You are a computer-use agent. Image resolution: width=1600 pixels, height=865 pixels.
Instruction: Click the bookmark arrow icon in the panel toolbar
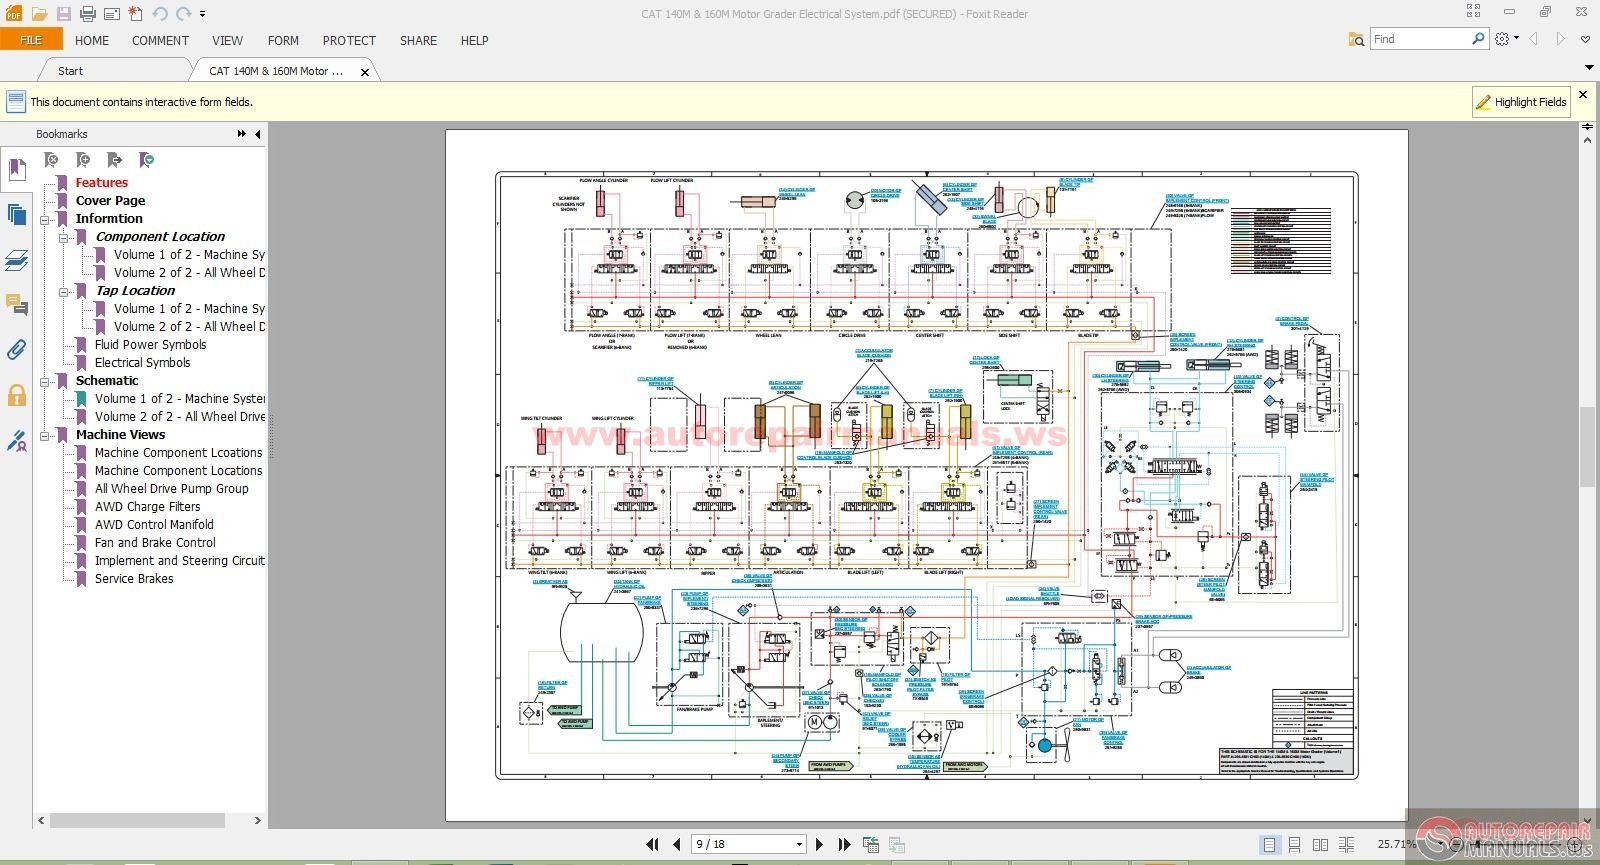115,160
